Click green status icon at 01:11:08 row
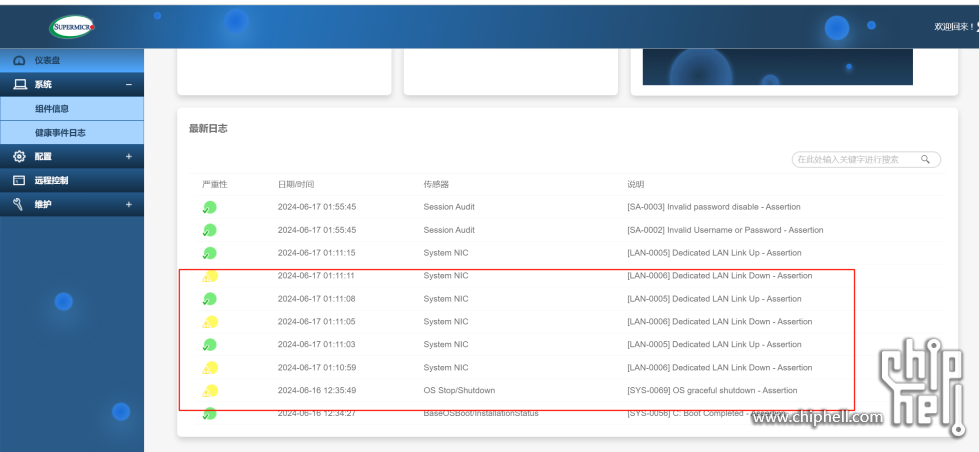Viewport: 979px width, 452px height. click(x=209, y=299)
